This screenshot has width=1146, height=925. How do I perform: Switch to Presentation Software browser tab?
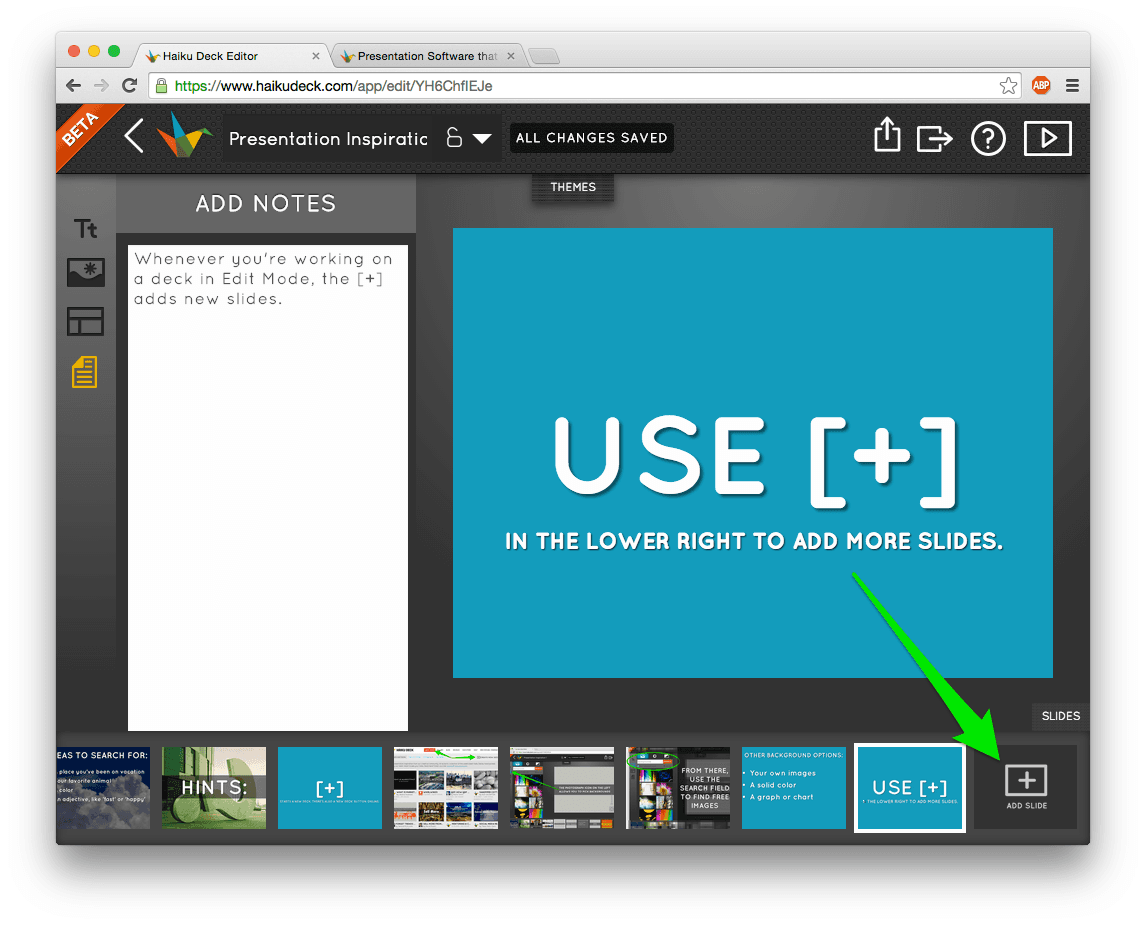[427, 56]
